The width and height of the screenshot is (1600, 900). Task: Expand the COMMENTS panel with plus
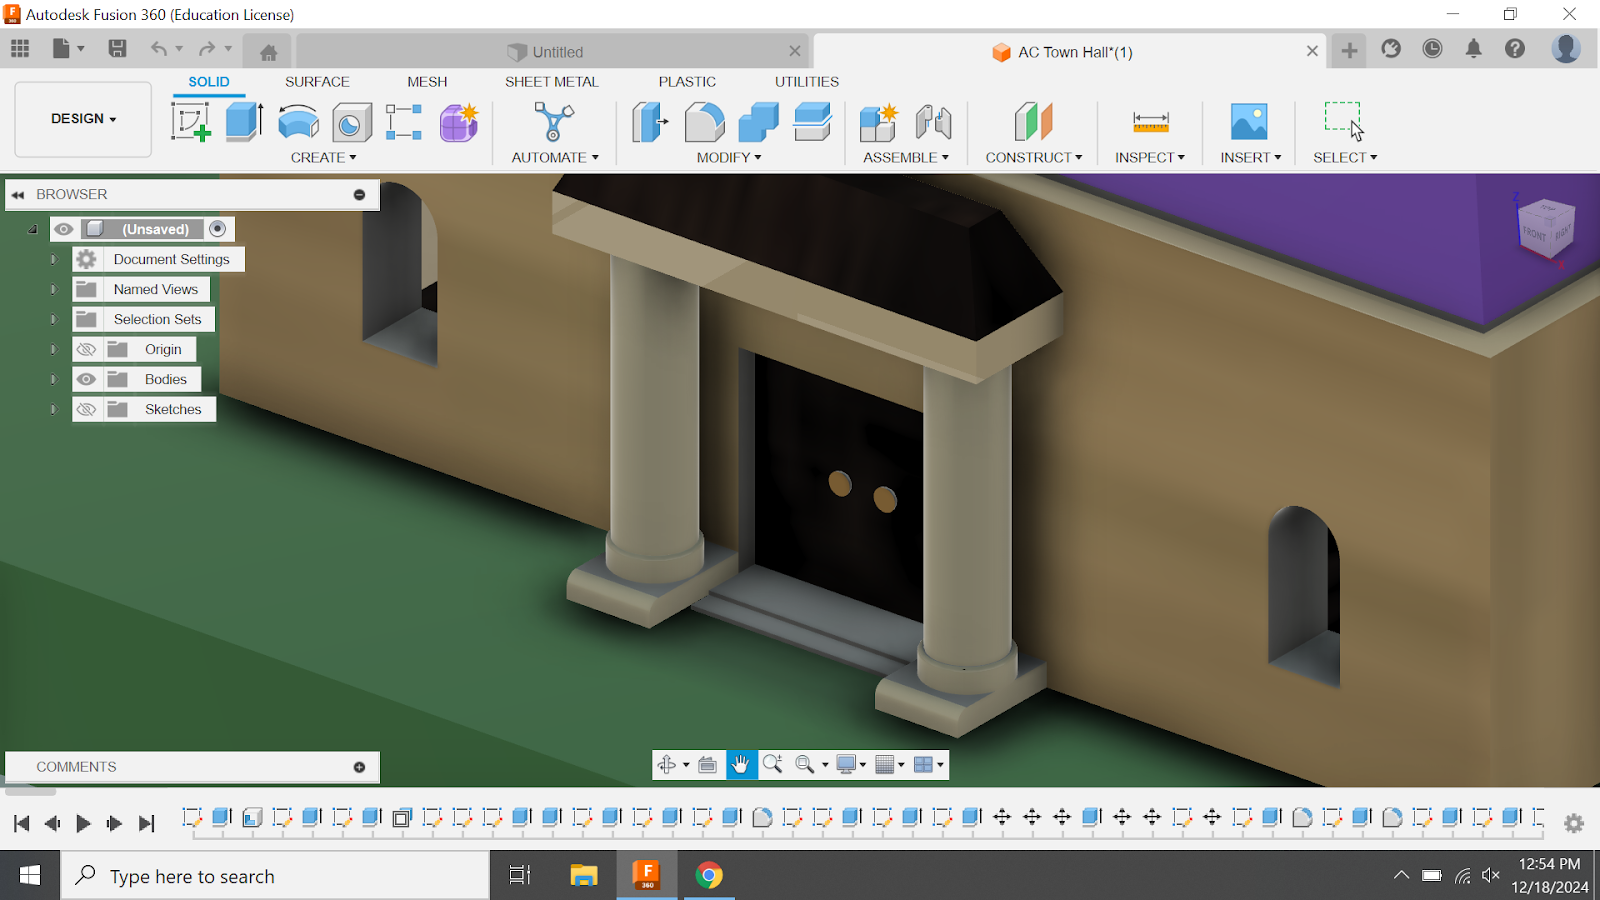click(359, 767)
